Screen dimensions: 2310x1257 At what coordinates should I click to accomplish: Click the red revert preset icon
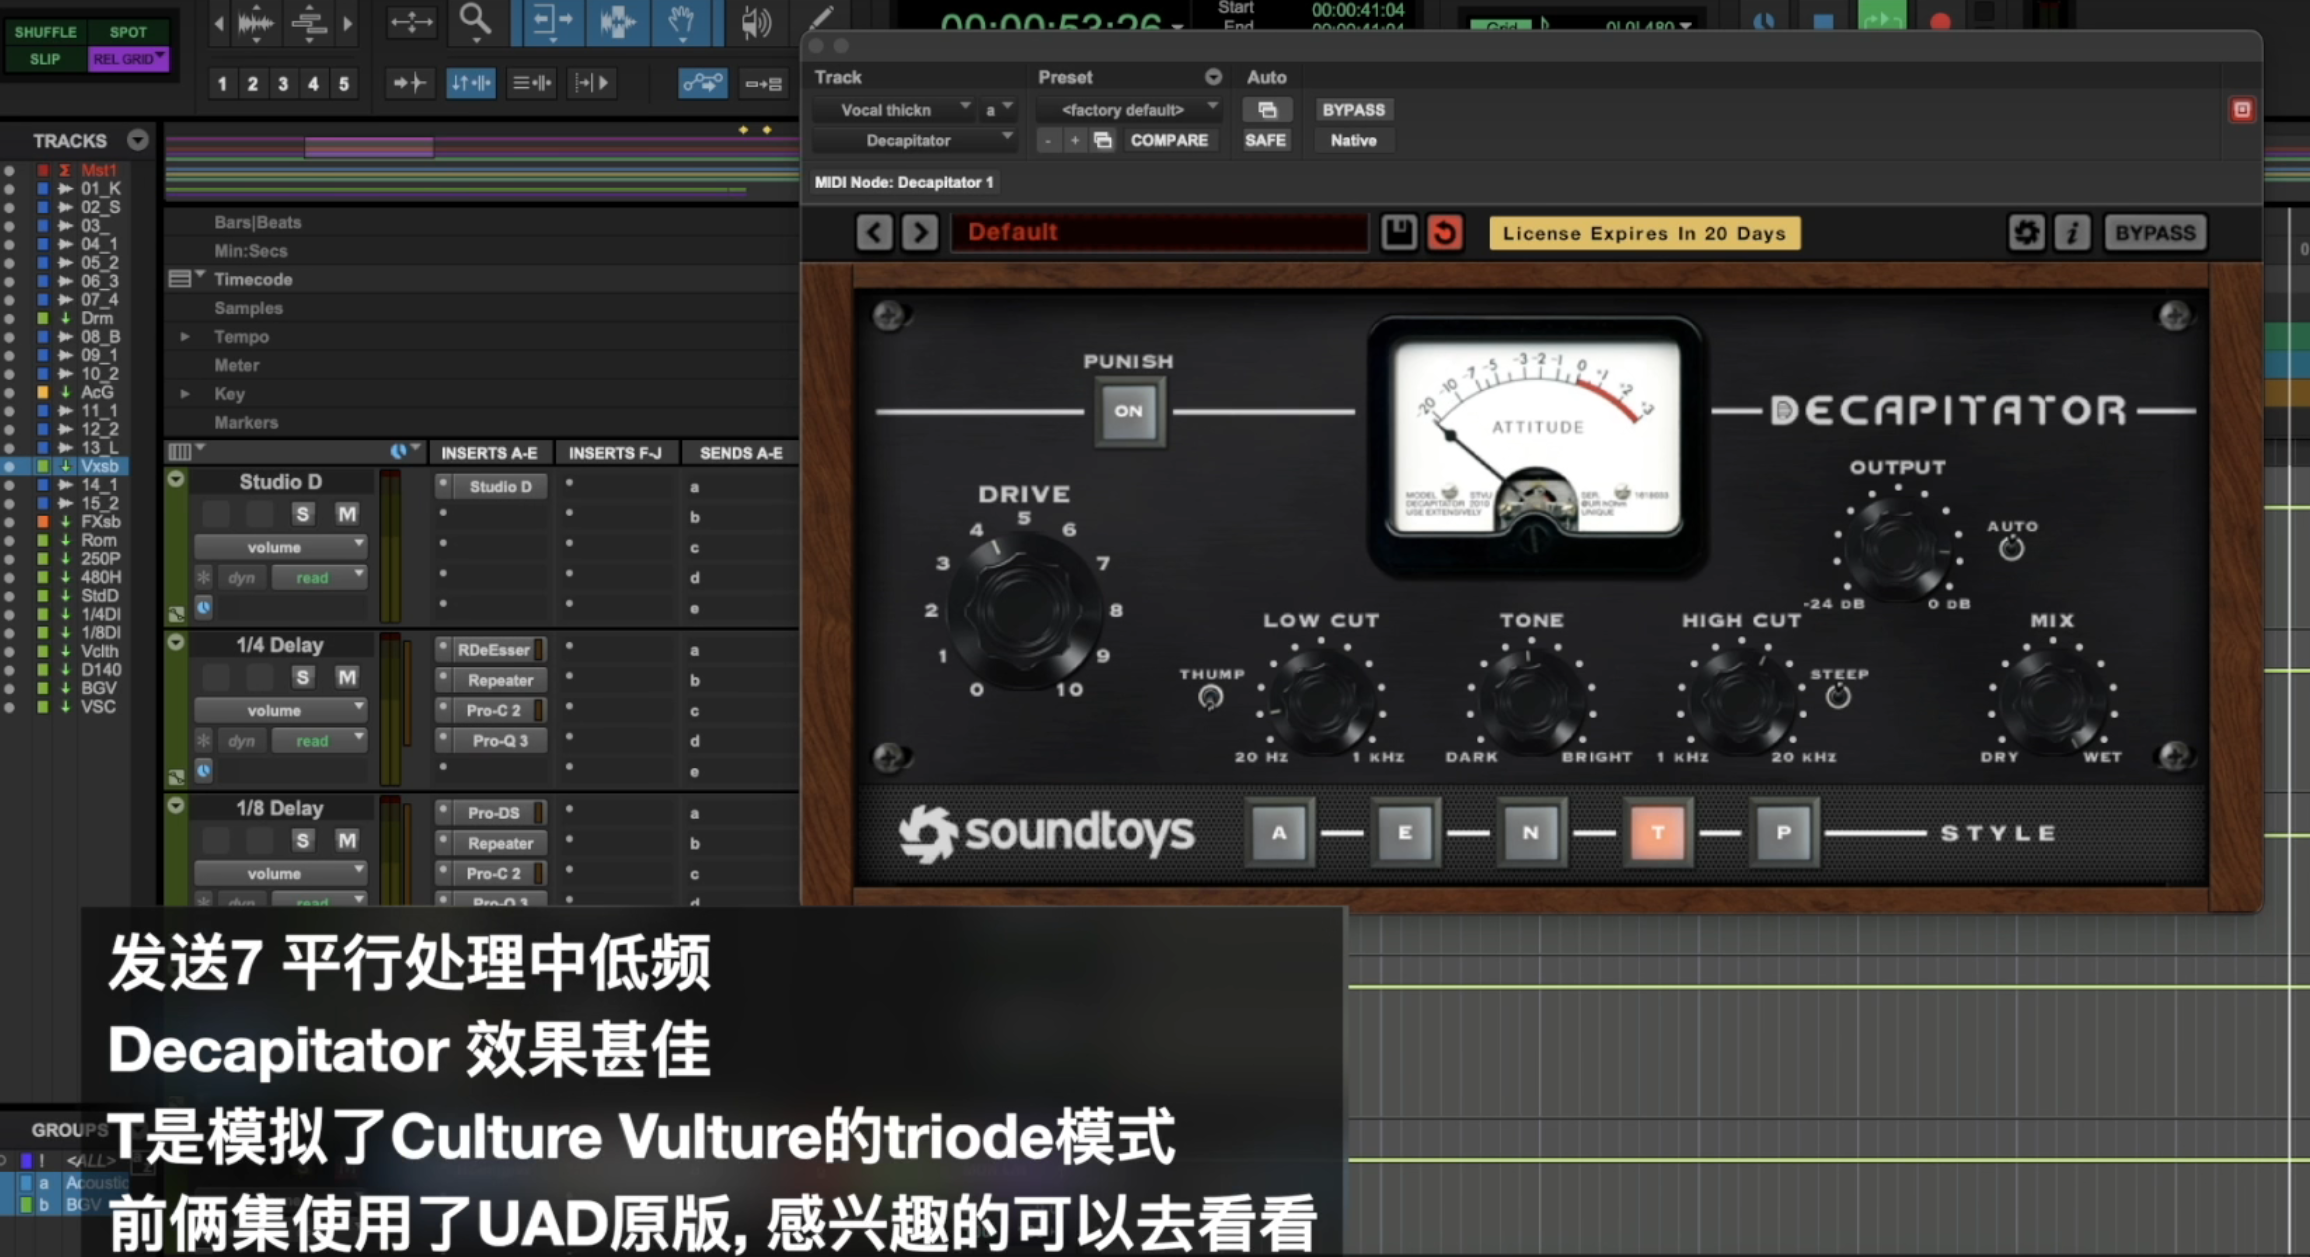[x=1444, y=233]
